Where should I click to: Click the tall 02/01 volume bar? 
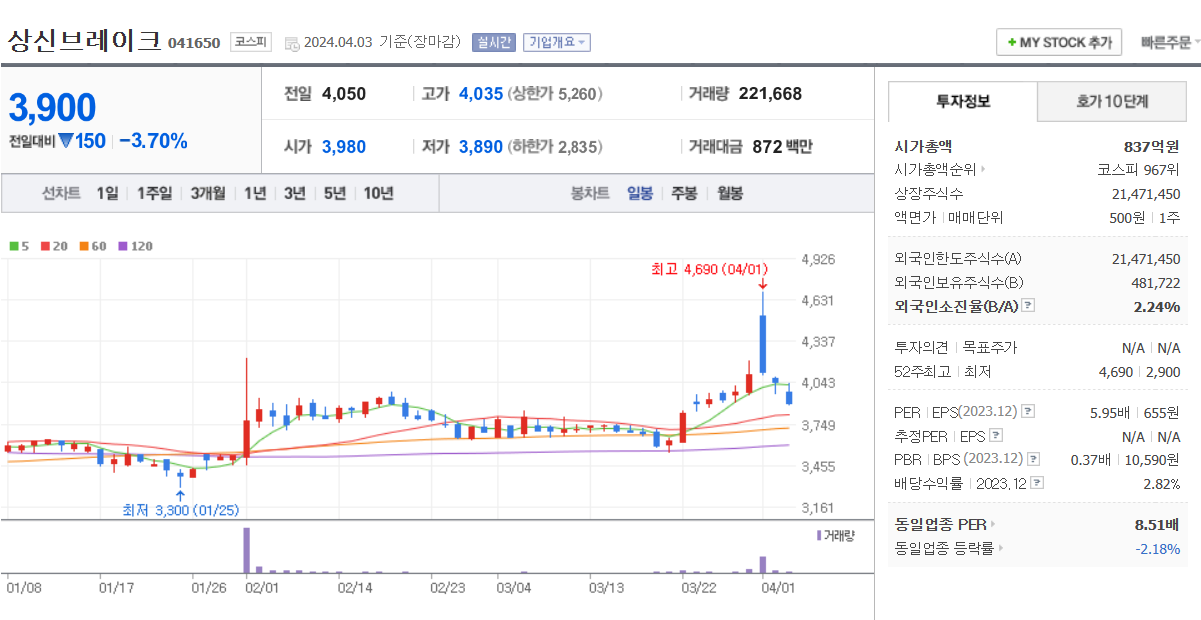[246, 550]
